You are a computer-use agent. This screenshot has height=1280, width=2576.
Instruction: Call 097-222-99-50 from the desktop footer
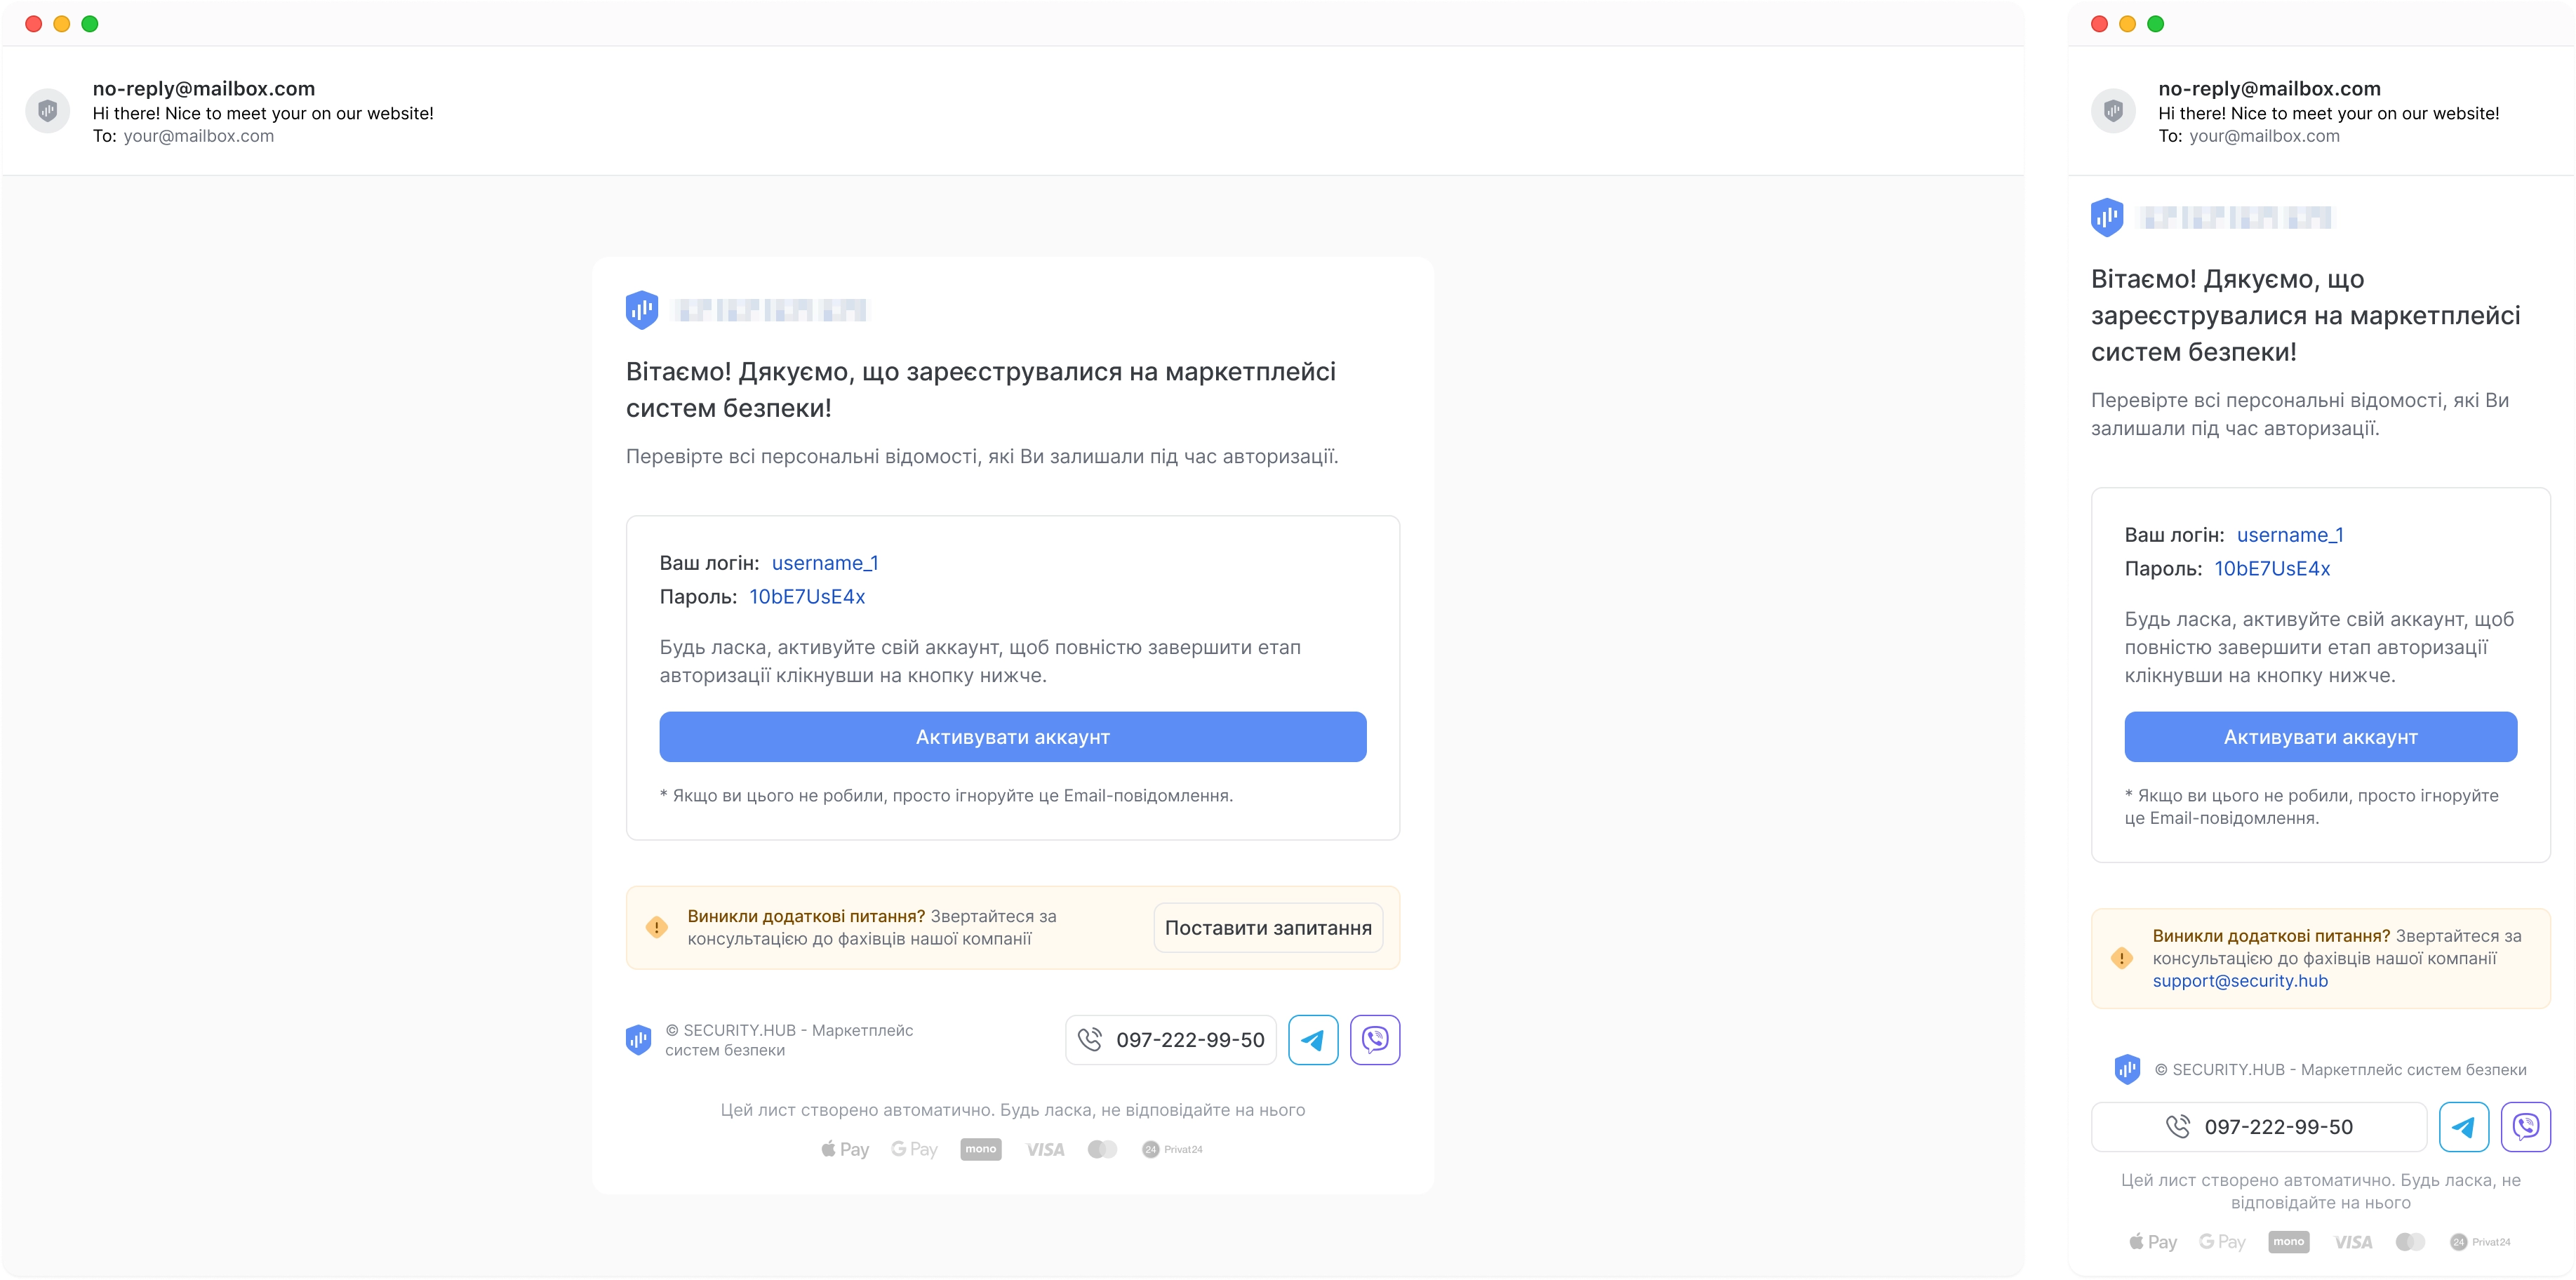click(1171, 1040)
